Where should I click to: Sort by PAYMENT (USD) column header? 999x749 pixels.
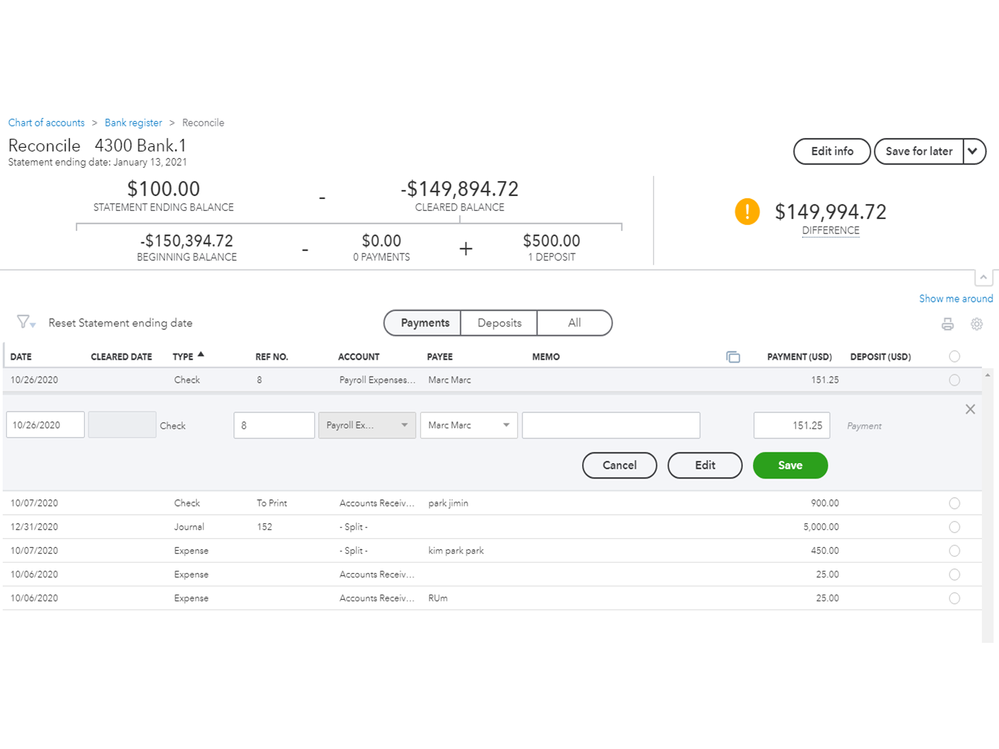click(799, 357)
